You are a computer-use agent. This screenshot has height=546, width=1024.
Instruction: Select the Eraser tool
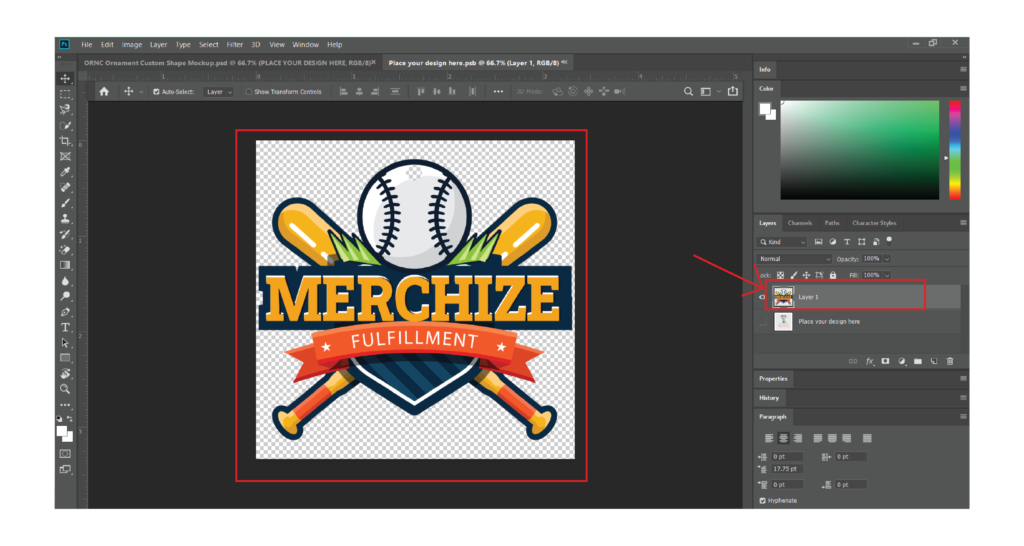coord(65,250)
